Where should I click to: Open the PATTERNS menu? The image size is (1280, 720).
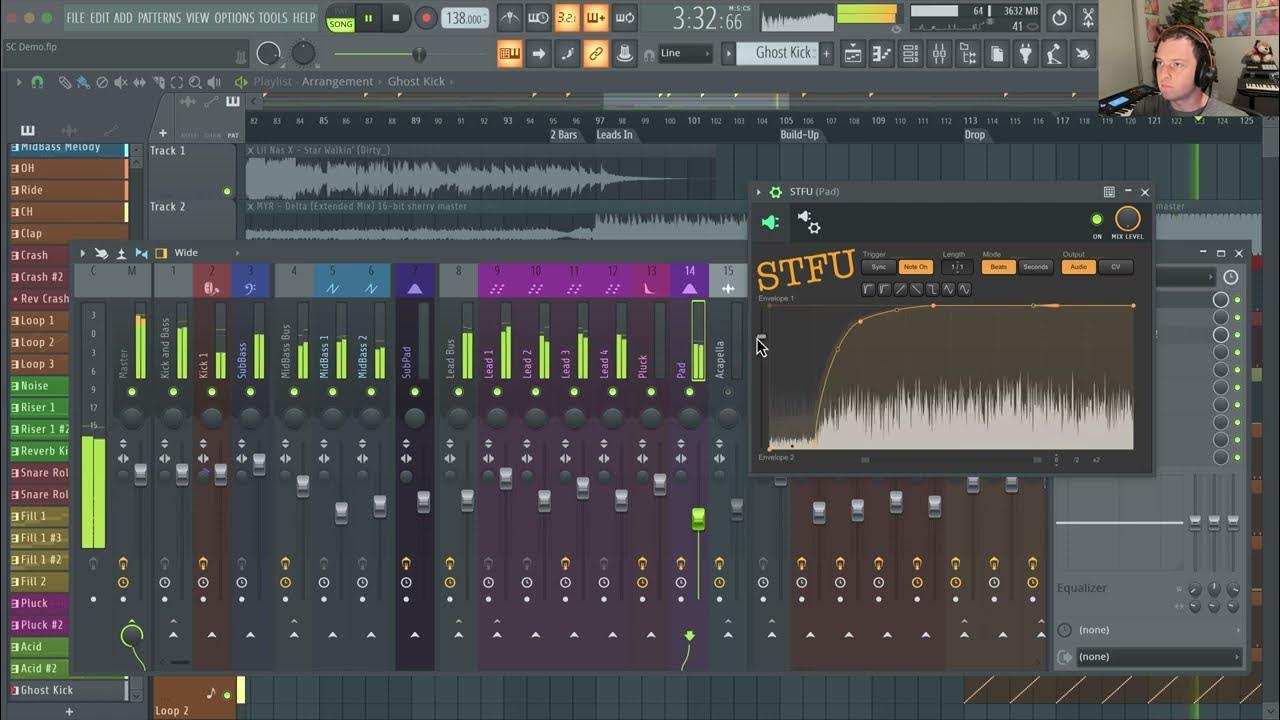coord(159,18)
